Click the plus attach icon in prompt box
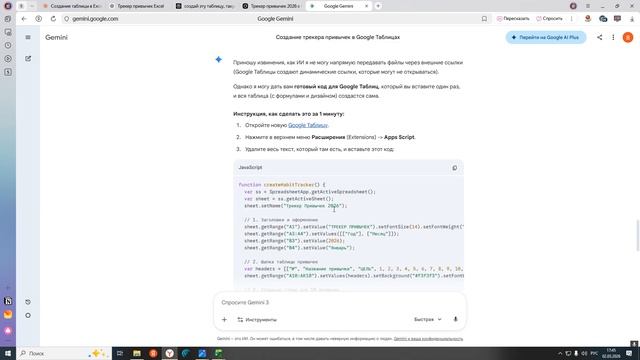Screen dimensions: 640x360 pos(224,320)
